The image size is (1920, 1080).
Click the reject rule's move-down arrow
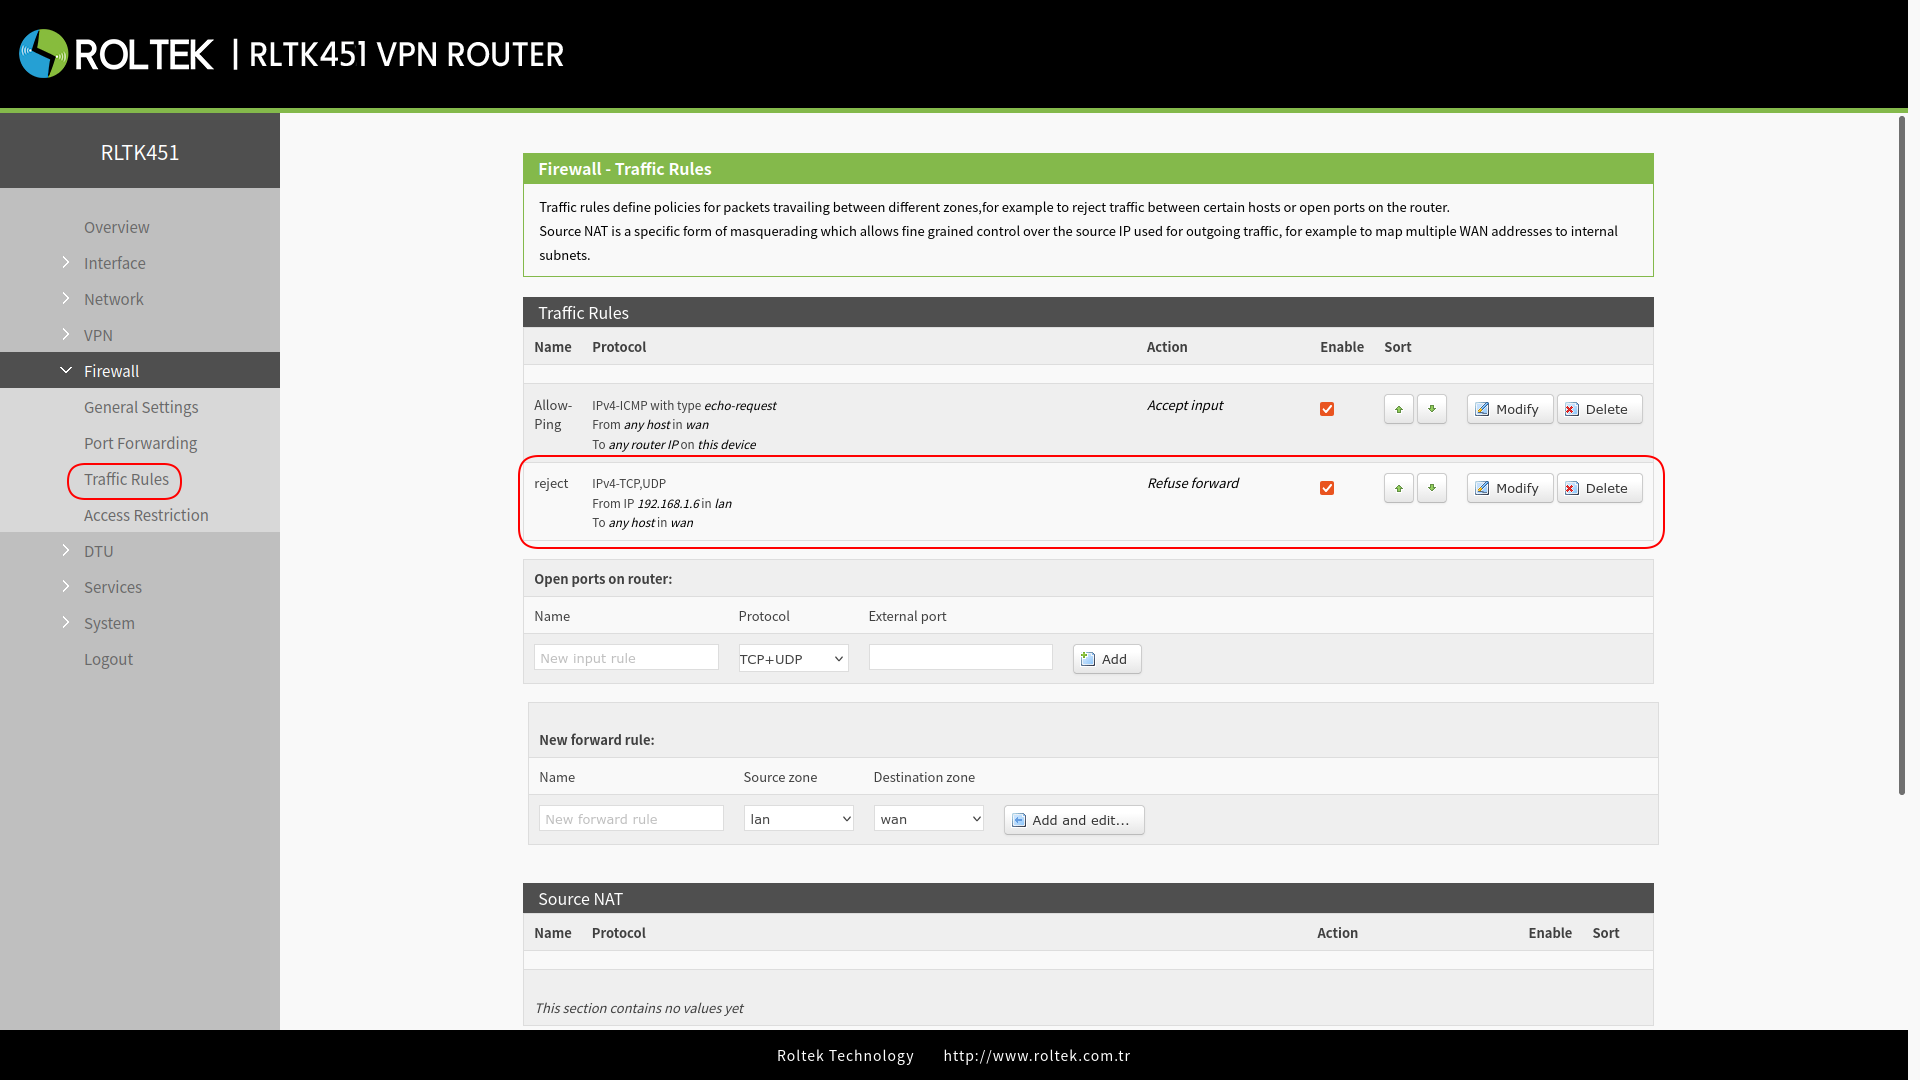pyautogui.click(x=1431, y=488)
